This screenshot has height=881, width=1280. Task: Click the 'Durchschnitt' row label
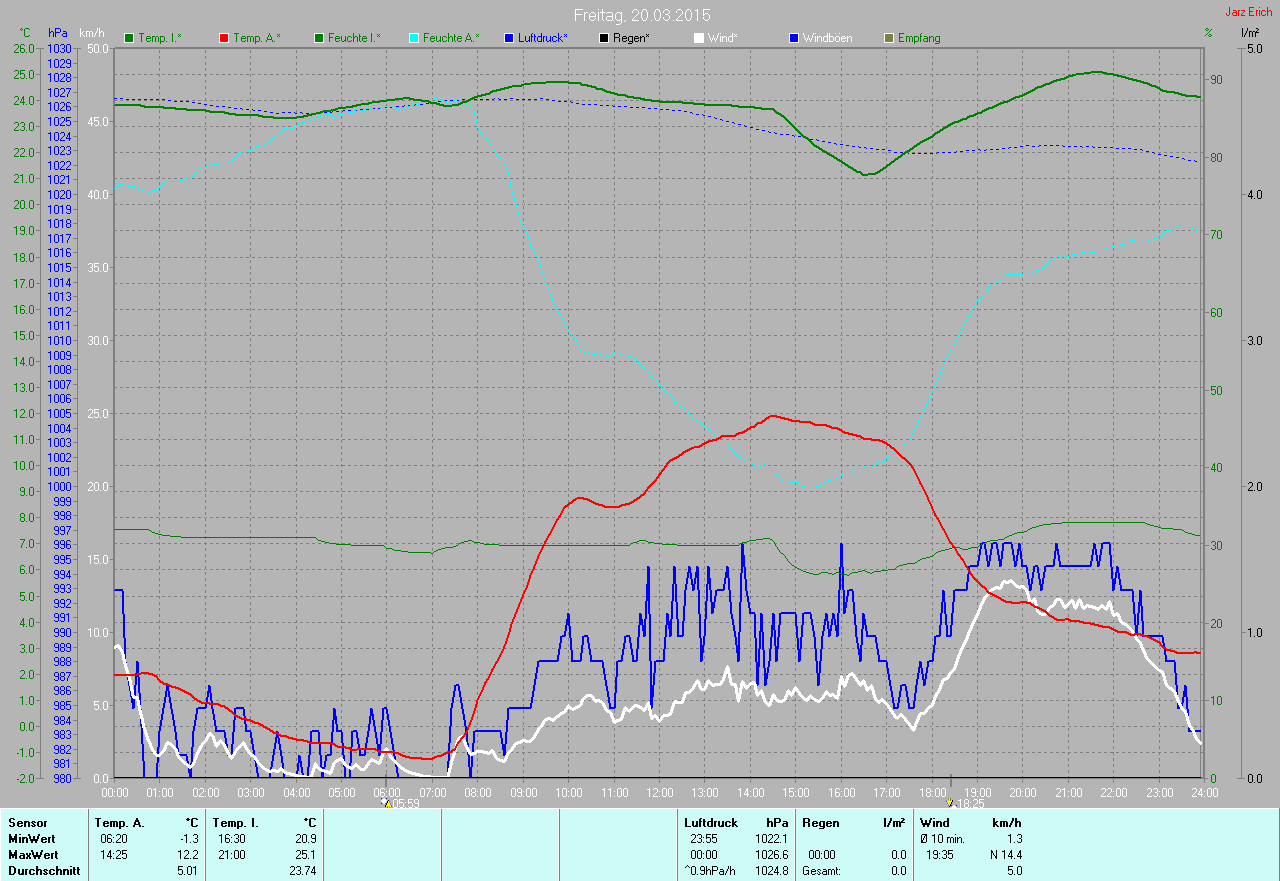44,871
